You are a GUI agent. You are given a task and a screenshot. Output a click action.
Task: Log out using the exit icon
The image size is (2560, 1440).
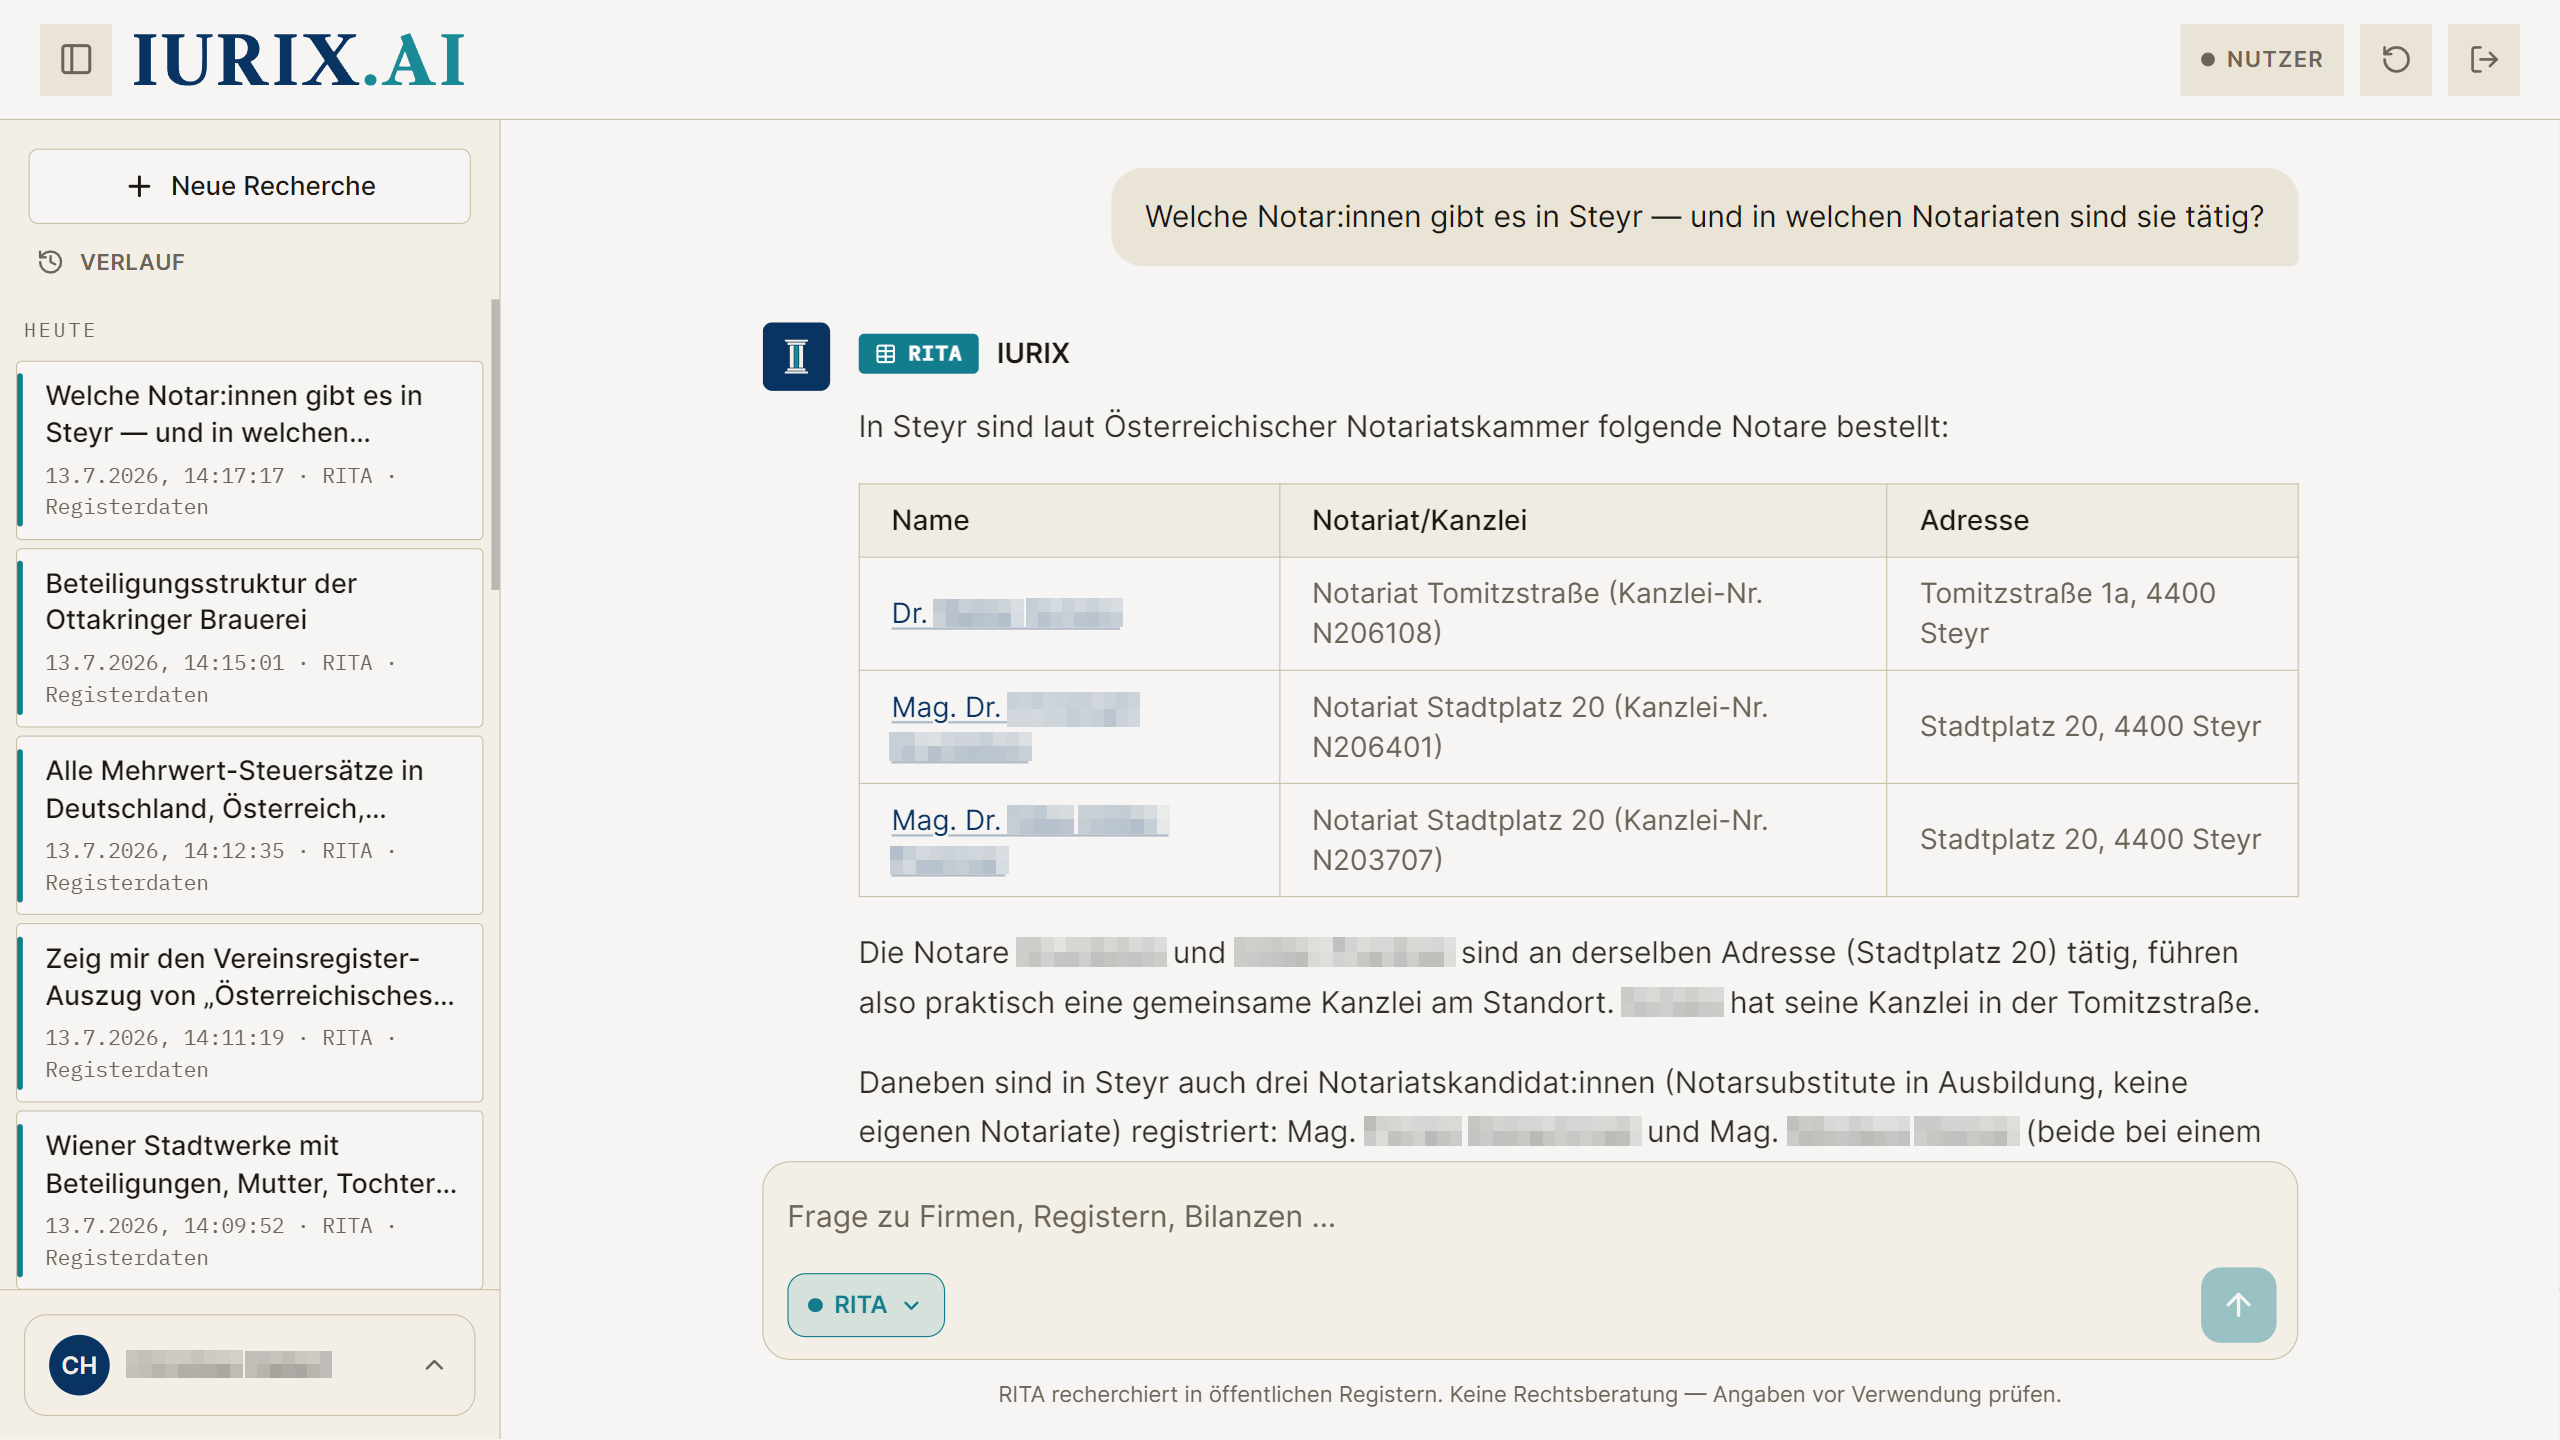[2483, 60]
